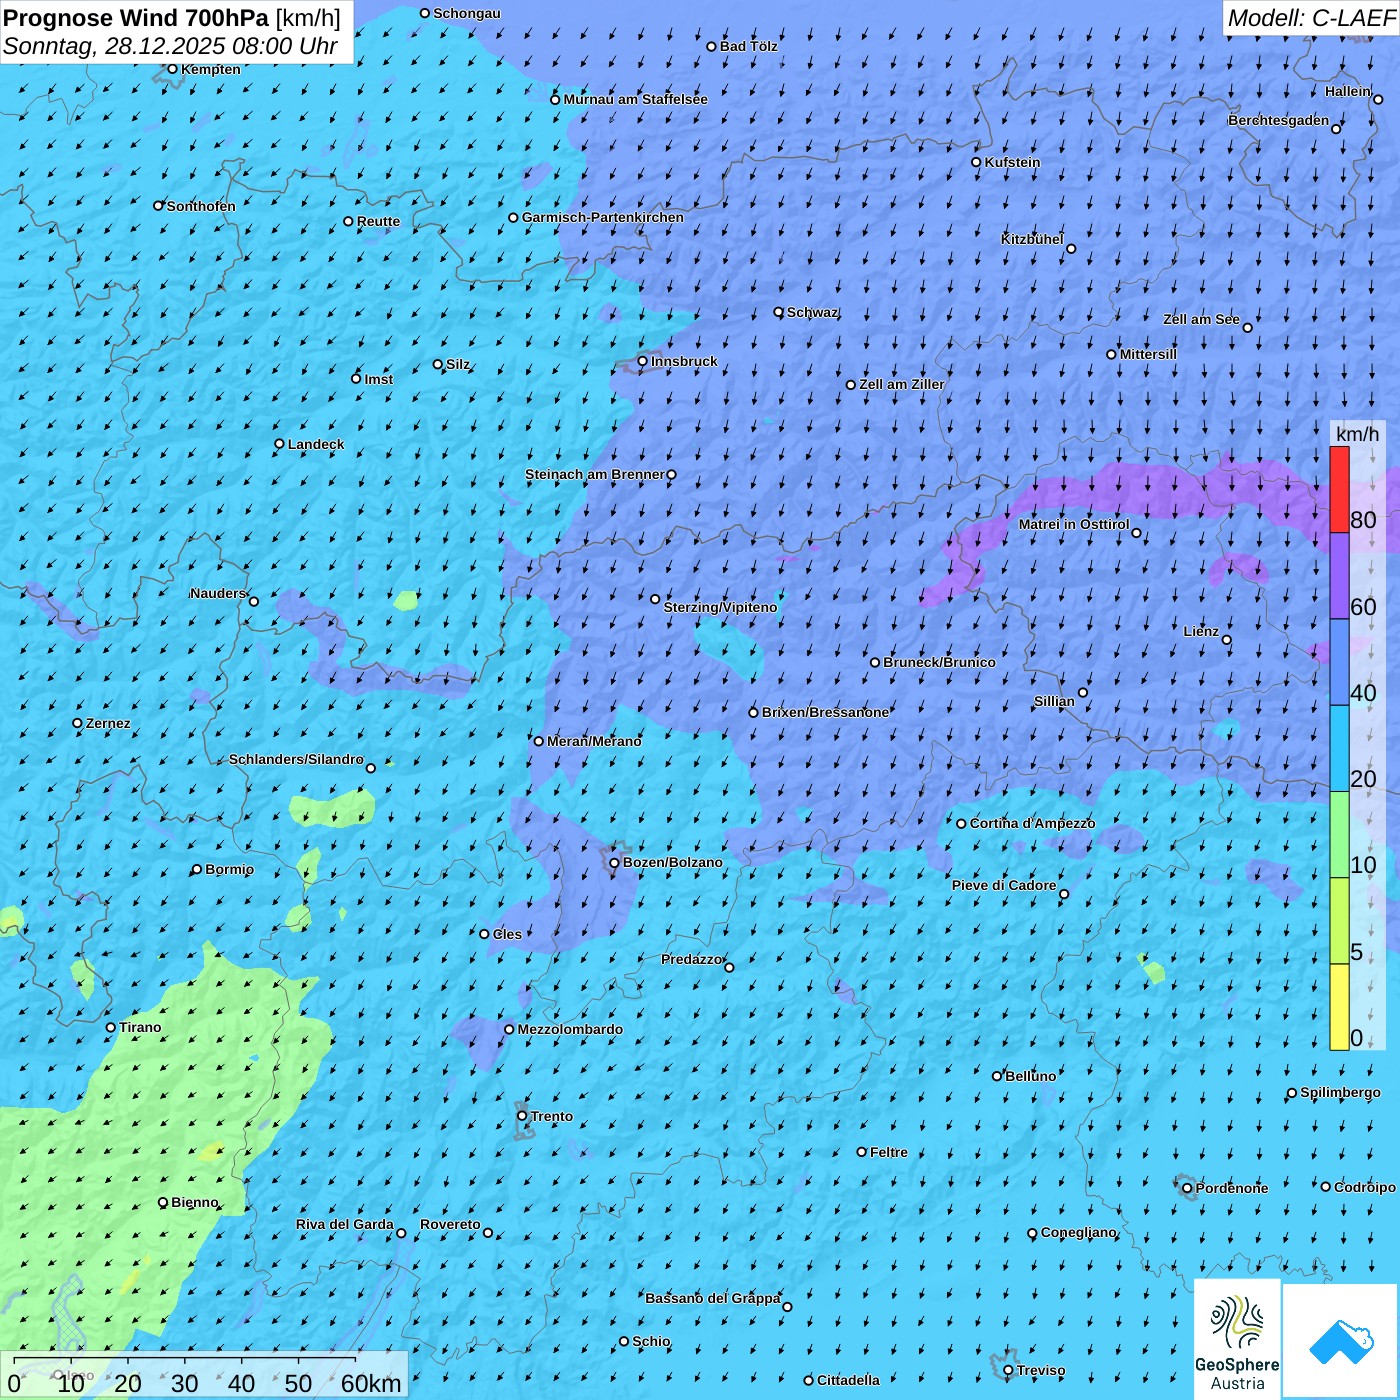Click the Nauders city label
The height and width of the screenshot is (1400, 1400).
coord(217,593)
